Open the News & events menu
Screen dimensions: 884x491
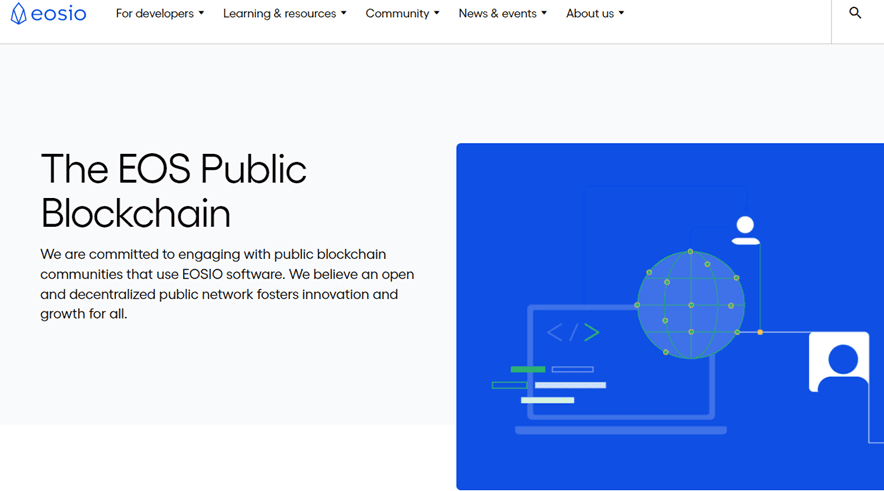pos(503,14)
